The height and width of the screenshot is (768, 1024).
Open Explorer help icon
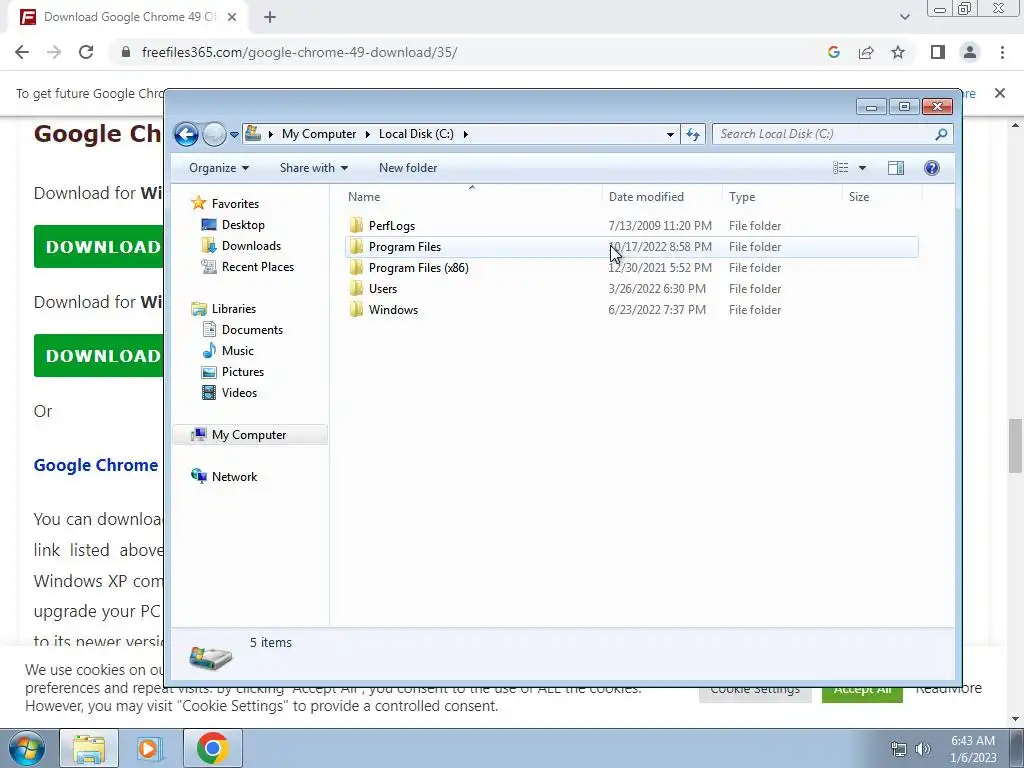[932, 168]
